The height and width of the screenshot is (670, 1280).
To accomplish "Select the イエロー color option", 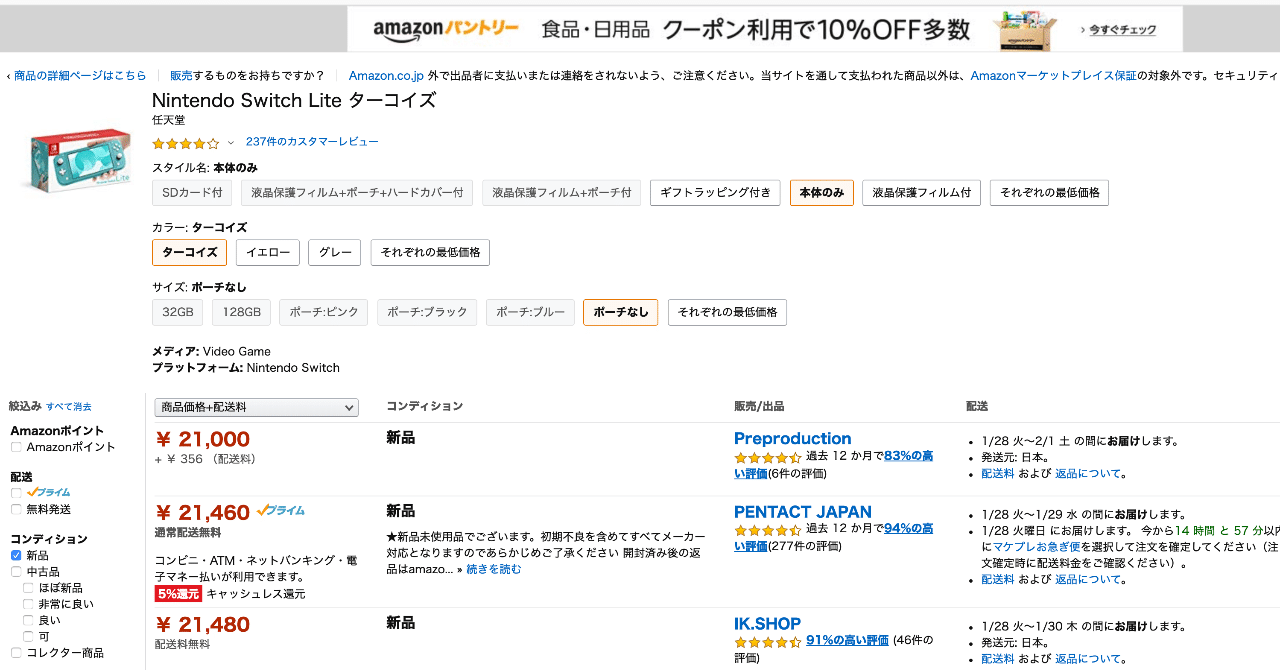I will coord(267,252).
